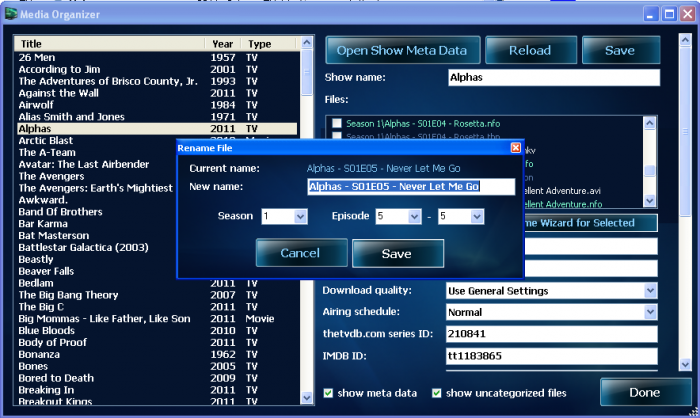Save the new name in Rename File dialog
Image resolution: width=700 pixels, height=418 pixels.
tap(398, 253)
